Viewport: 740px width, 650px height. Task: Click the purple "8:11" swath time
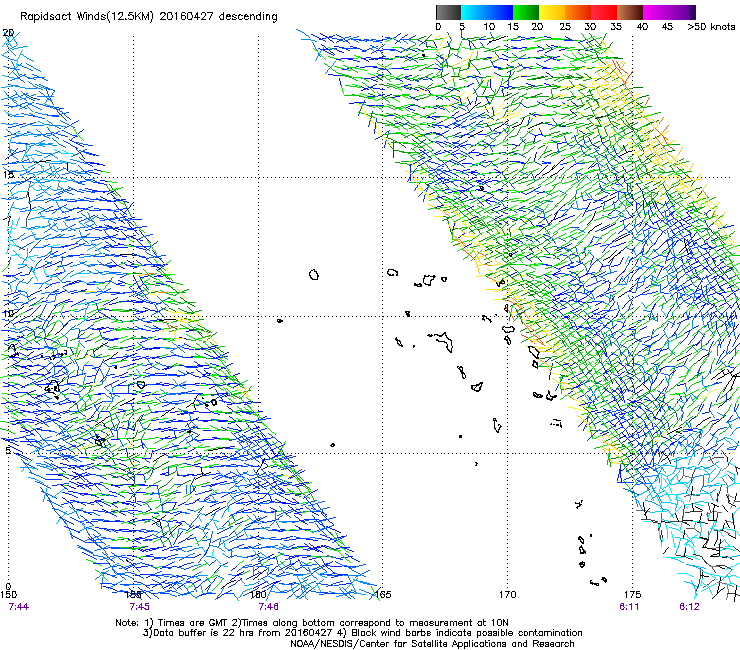(630, 607)
